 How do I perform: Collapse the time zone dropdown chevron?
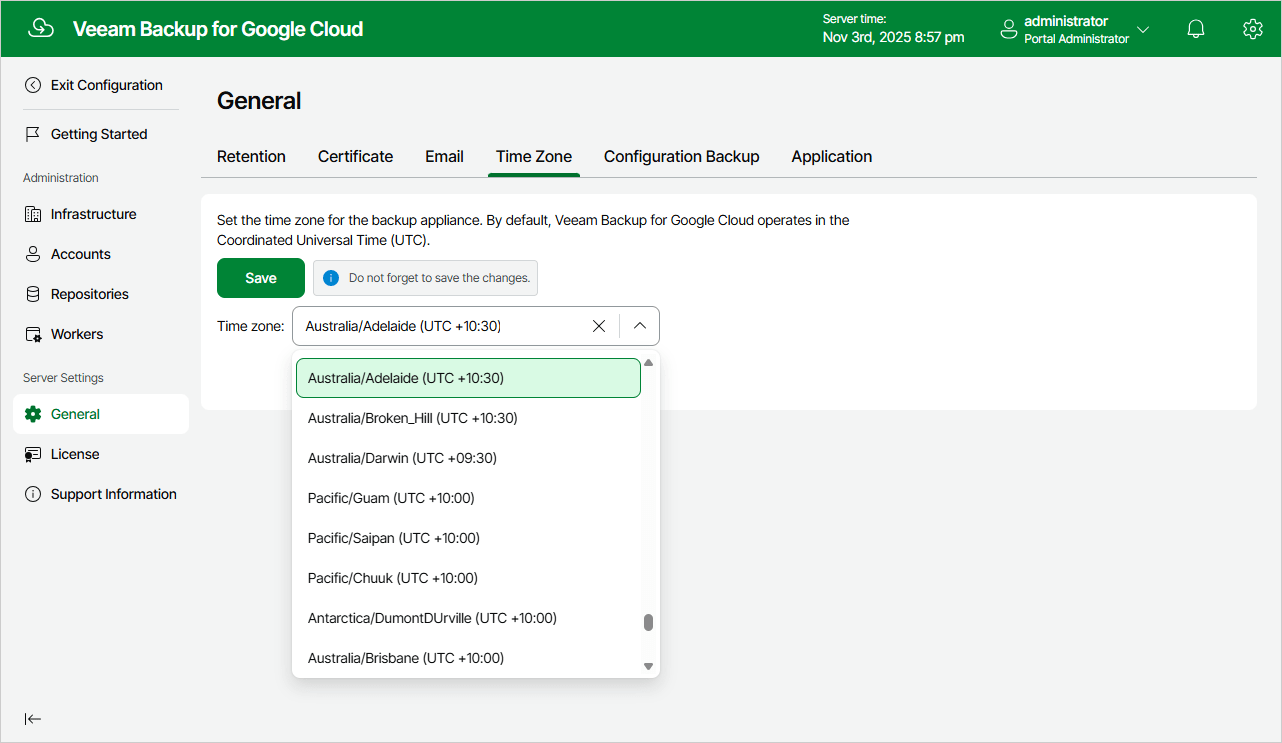click(639, 325)
